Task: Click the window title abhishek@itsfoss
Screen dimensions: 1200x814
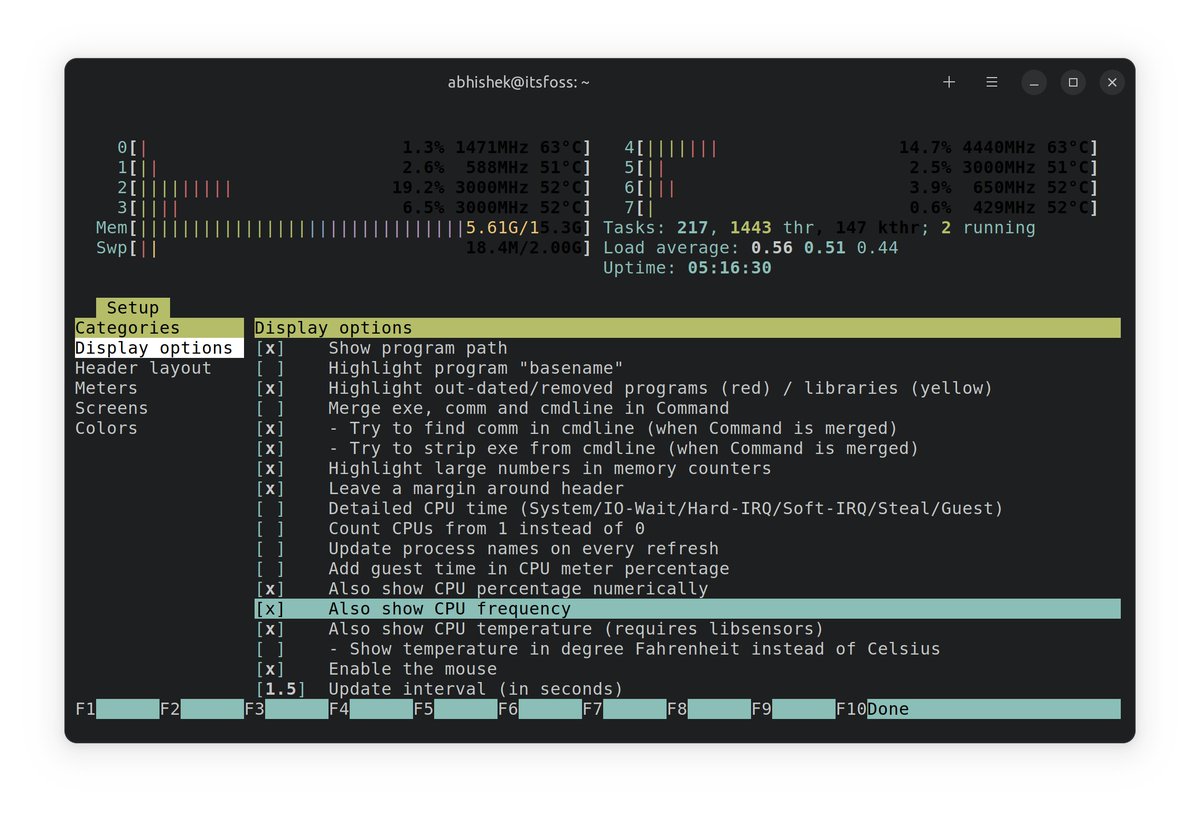Action: point(519,82)
